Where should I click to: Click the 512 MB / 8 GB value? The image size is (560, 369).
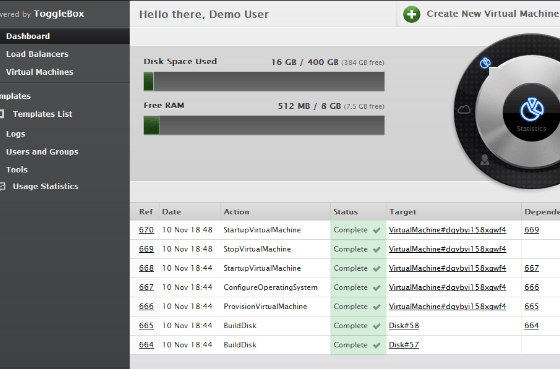(309, 106)
